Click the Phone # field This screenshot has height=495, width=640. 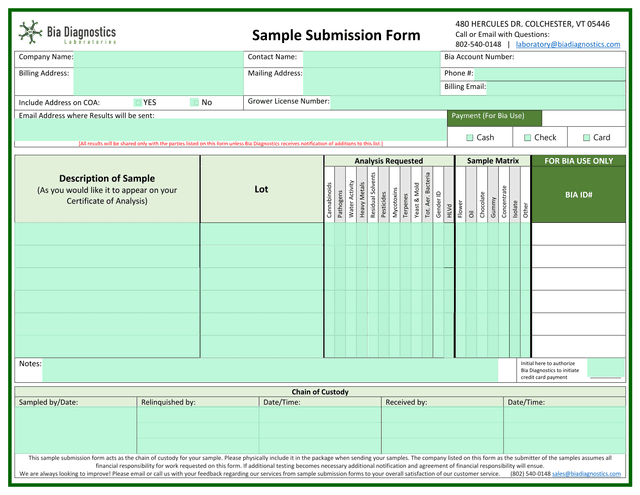click(x=549, y=74)
